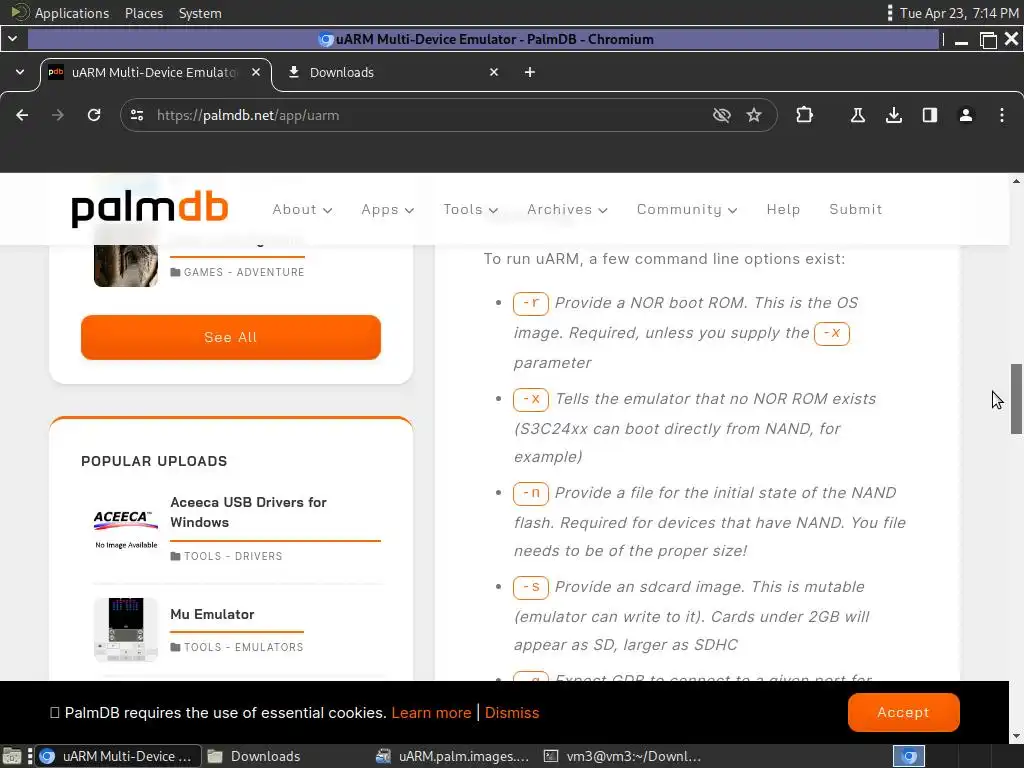The height and width of the screenshot is (768, 1024).
Task: Click the Chromium tray icon in taskbar
Action: [909, 756]
